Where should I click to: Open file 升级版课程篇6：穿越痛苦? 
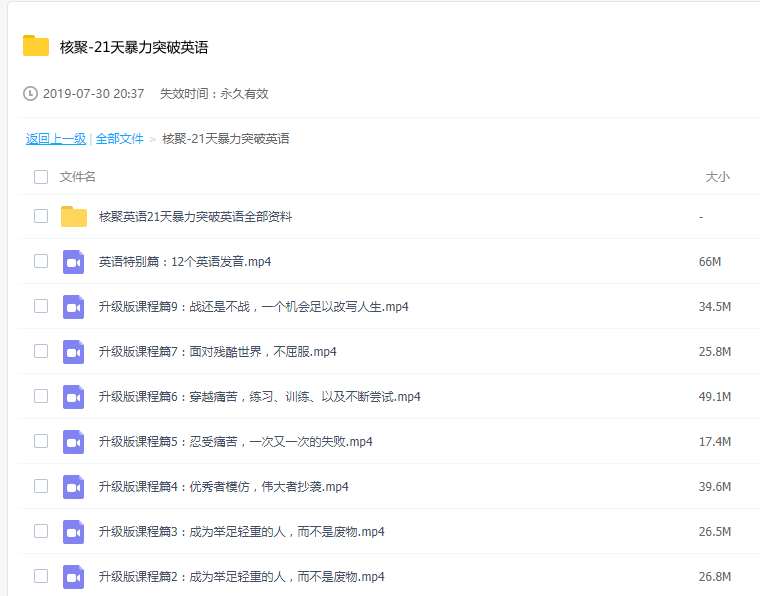[259, 397]
